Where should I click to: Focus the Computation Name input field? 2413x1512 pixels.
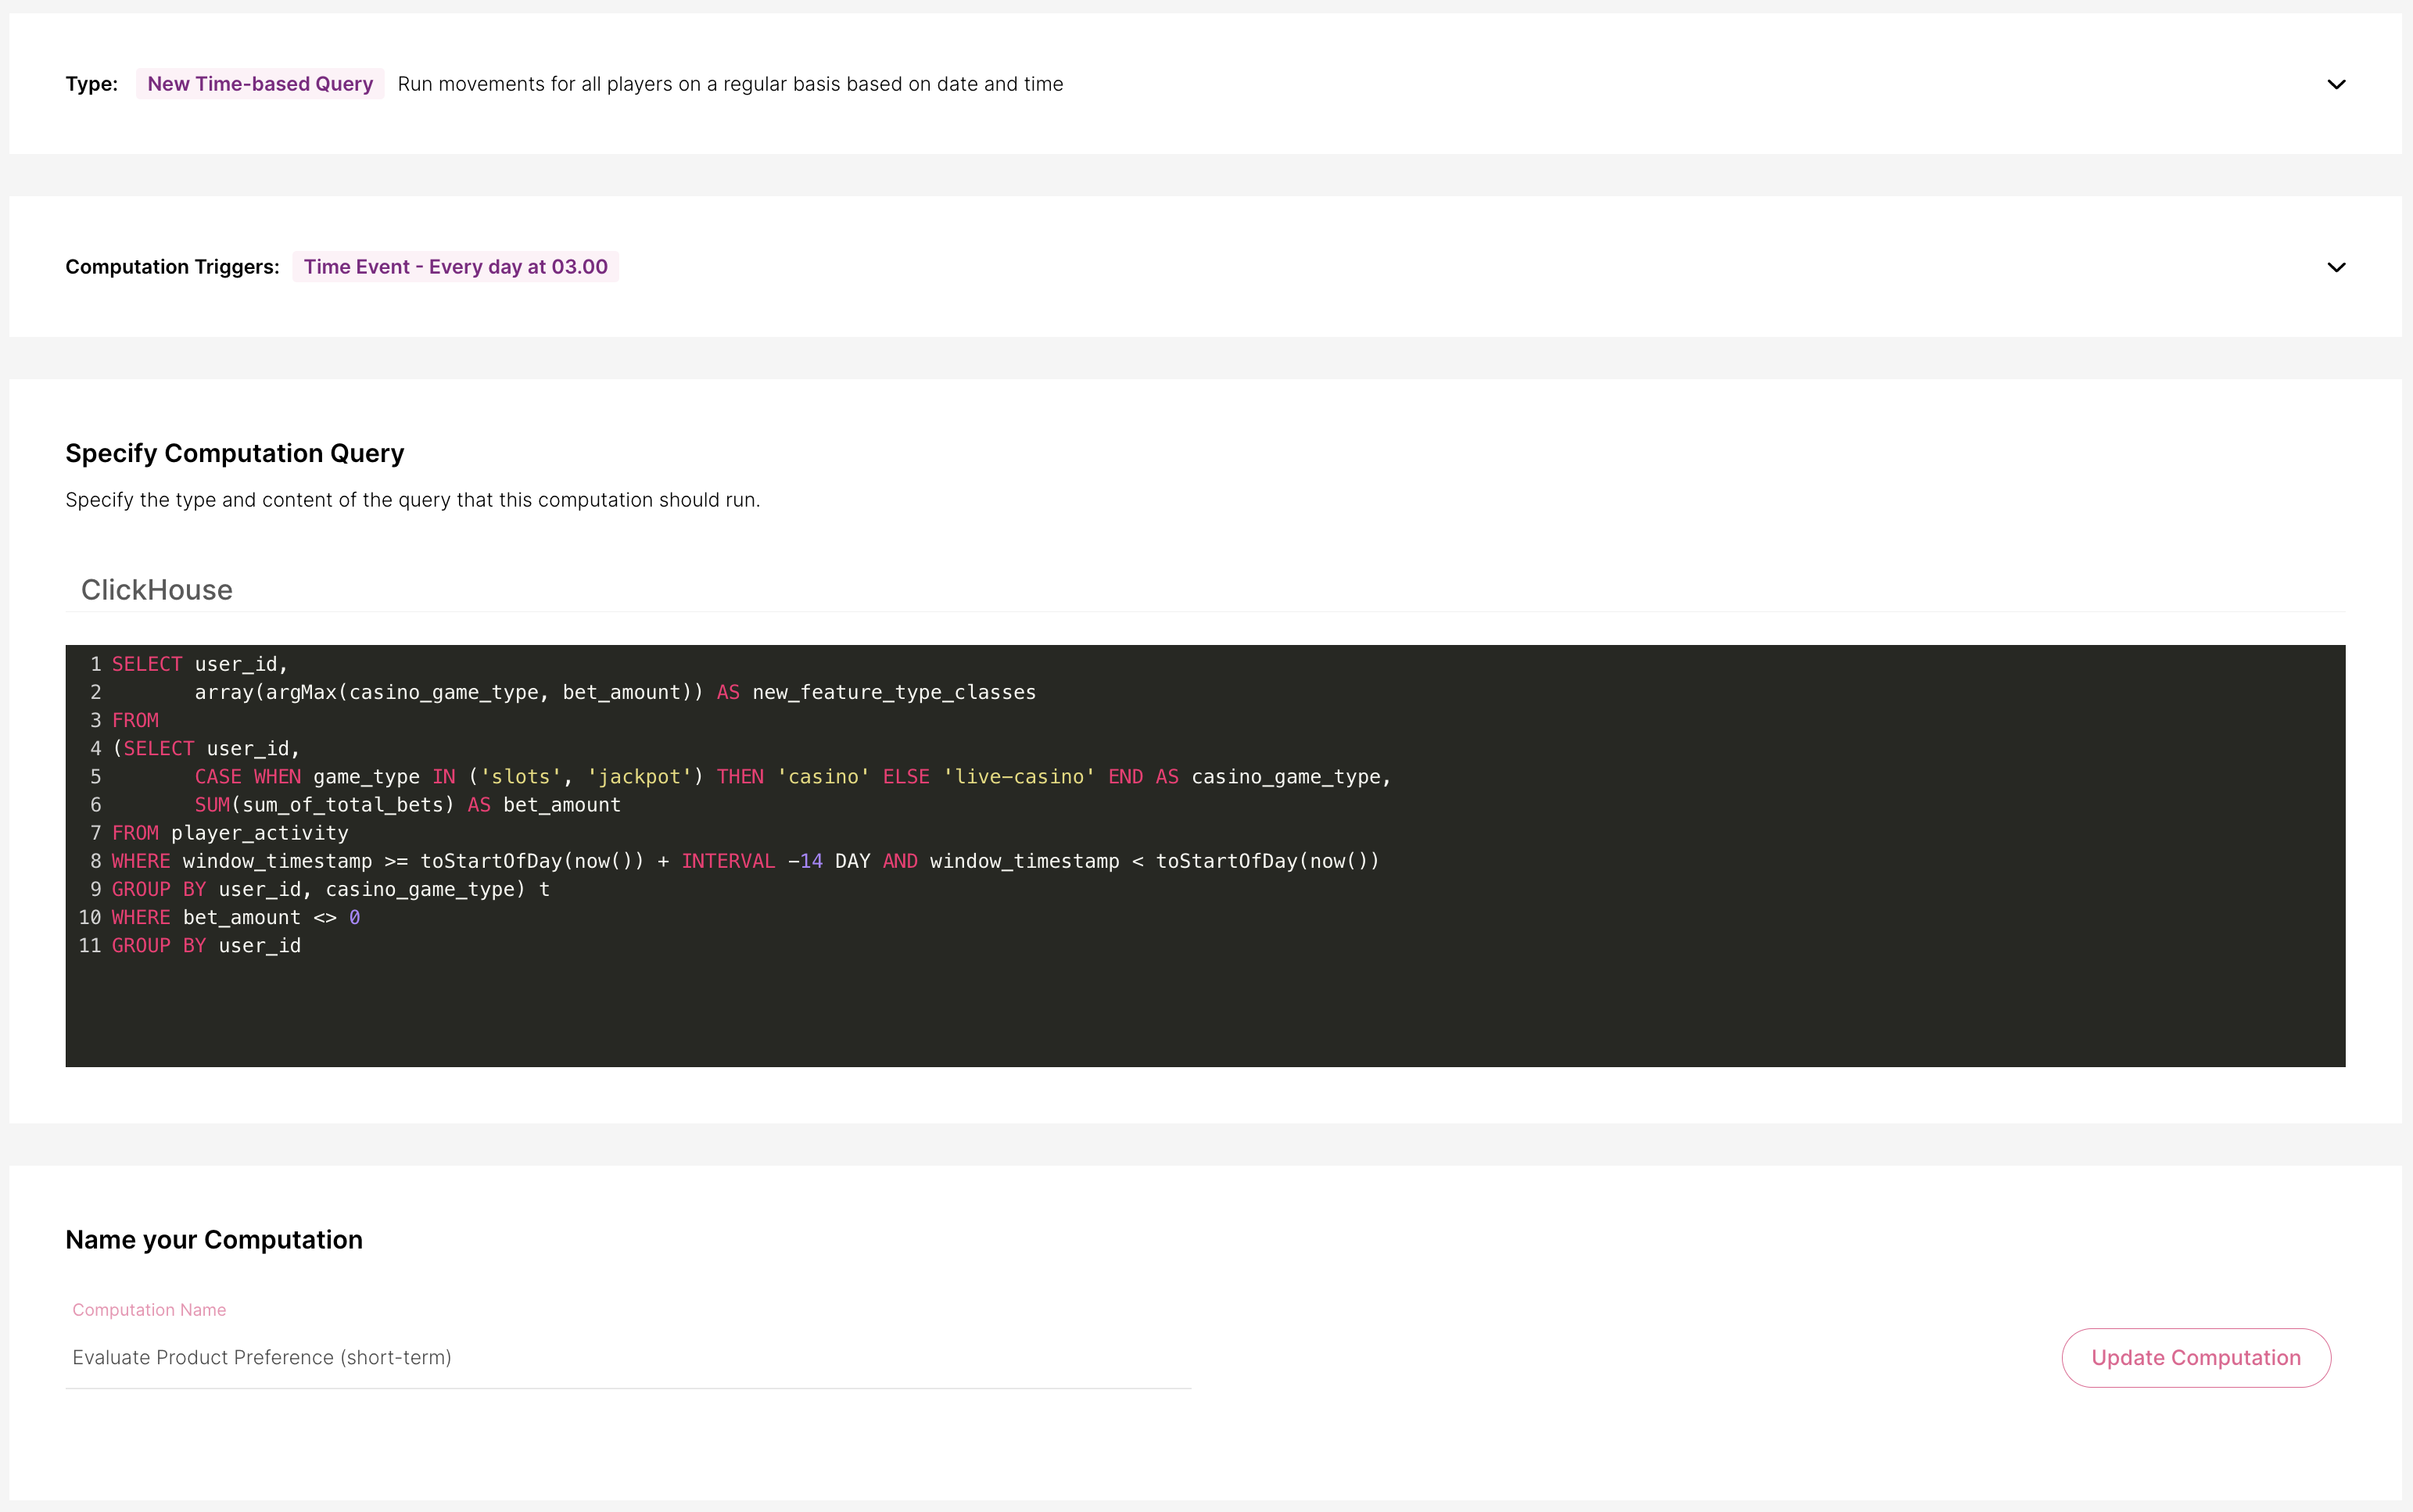(628, 1357)
